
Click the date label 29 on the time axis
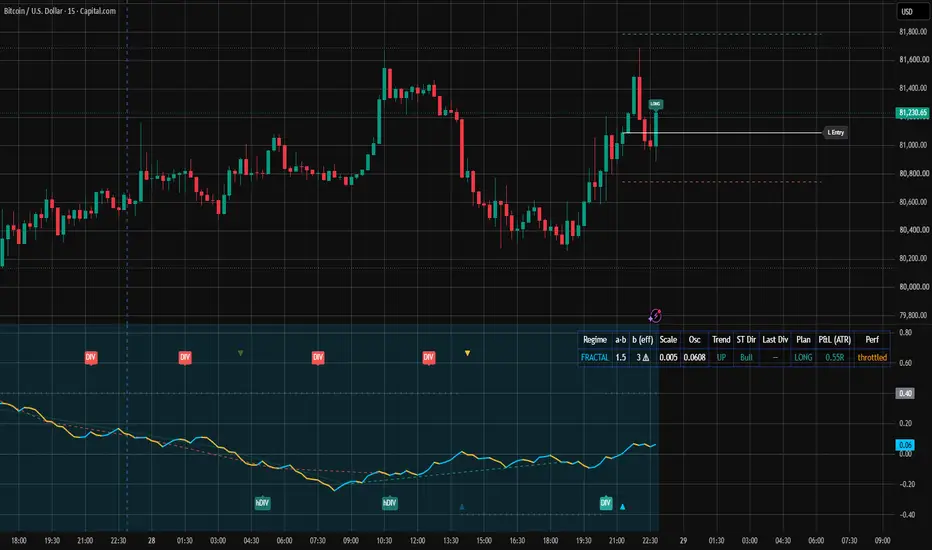coord(683,540)
